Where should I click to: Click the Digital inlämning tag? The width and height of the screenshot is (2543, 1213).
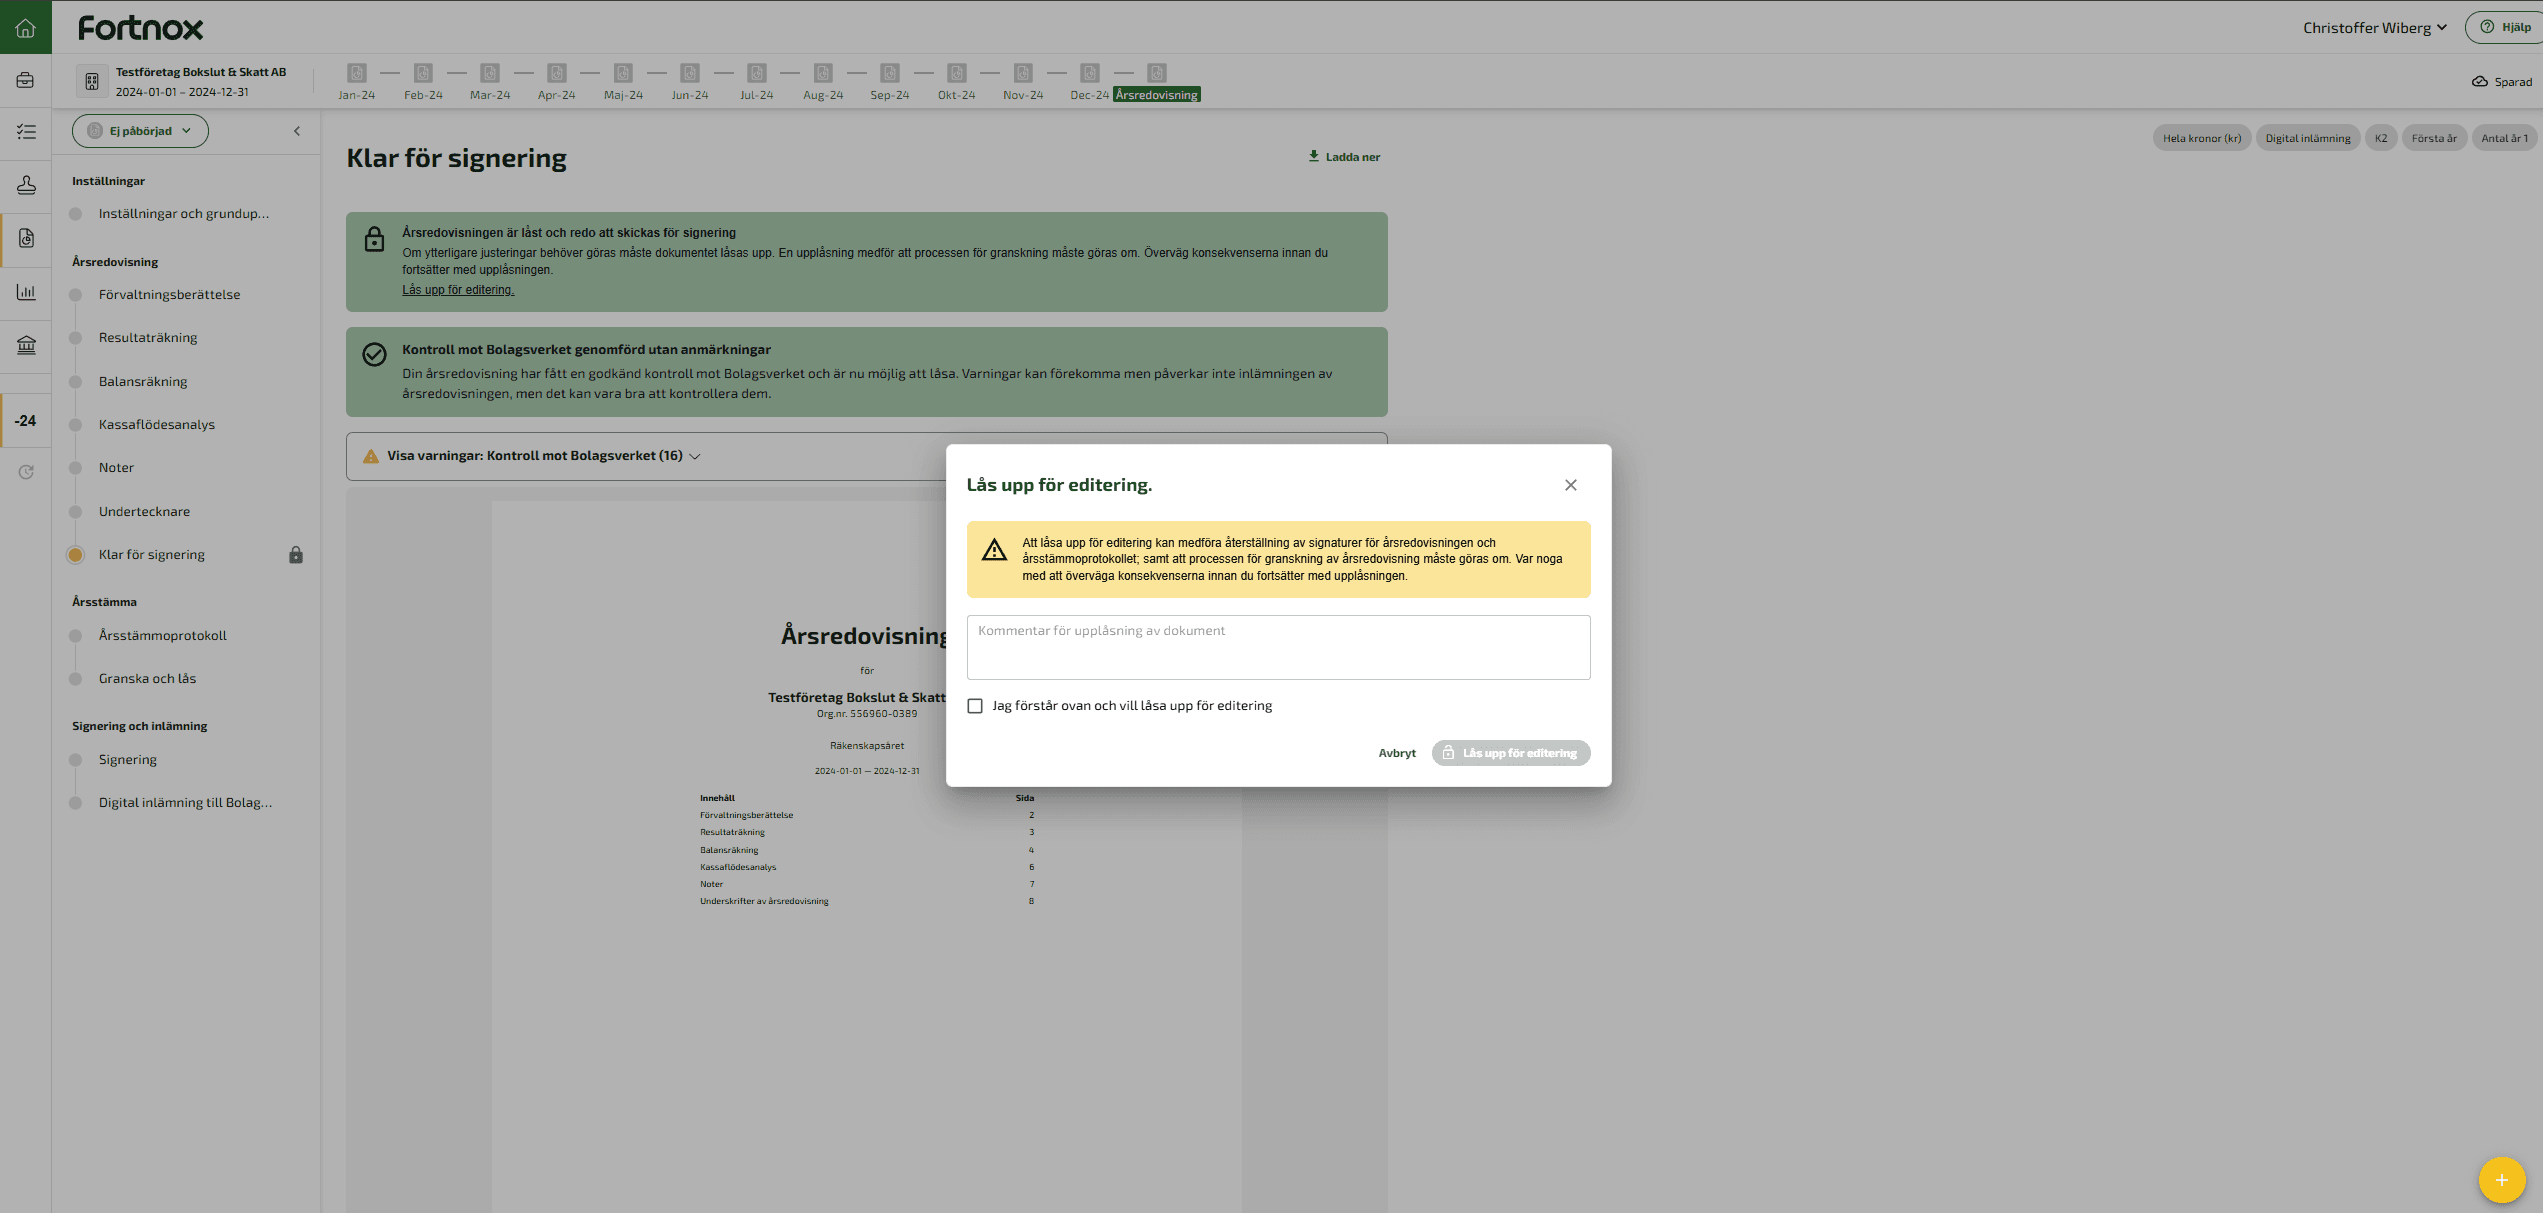2308,139
